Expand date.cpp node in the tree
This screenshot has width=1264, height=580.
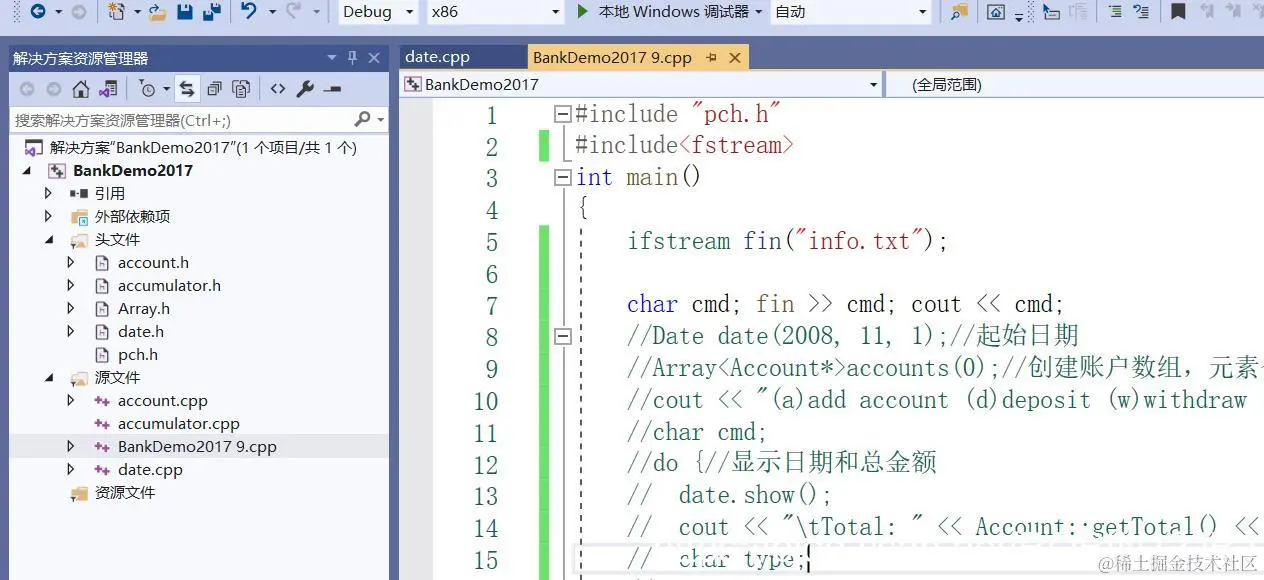71,469
